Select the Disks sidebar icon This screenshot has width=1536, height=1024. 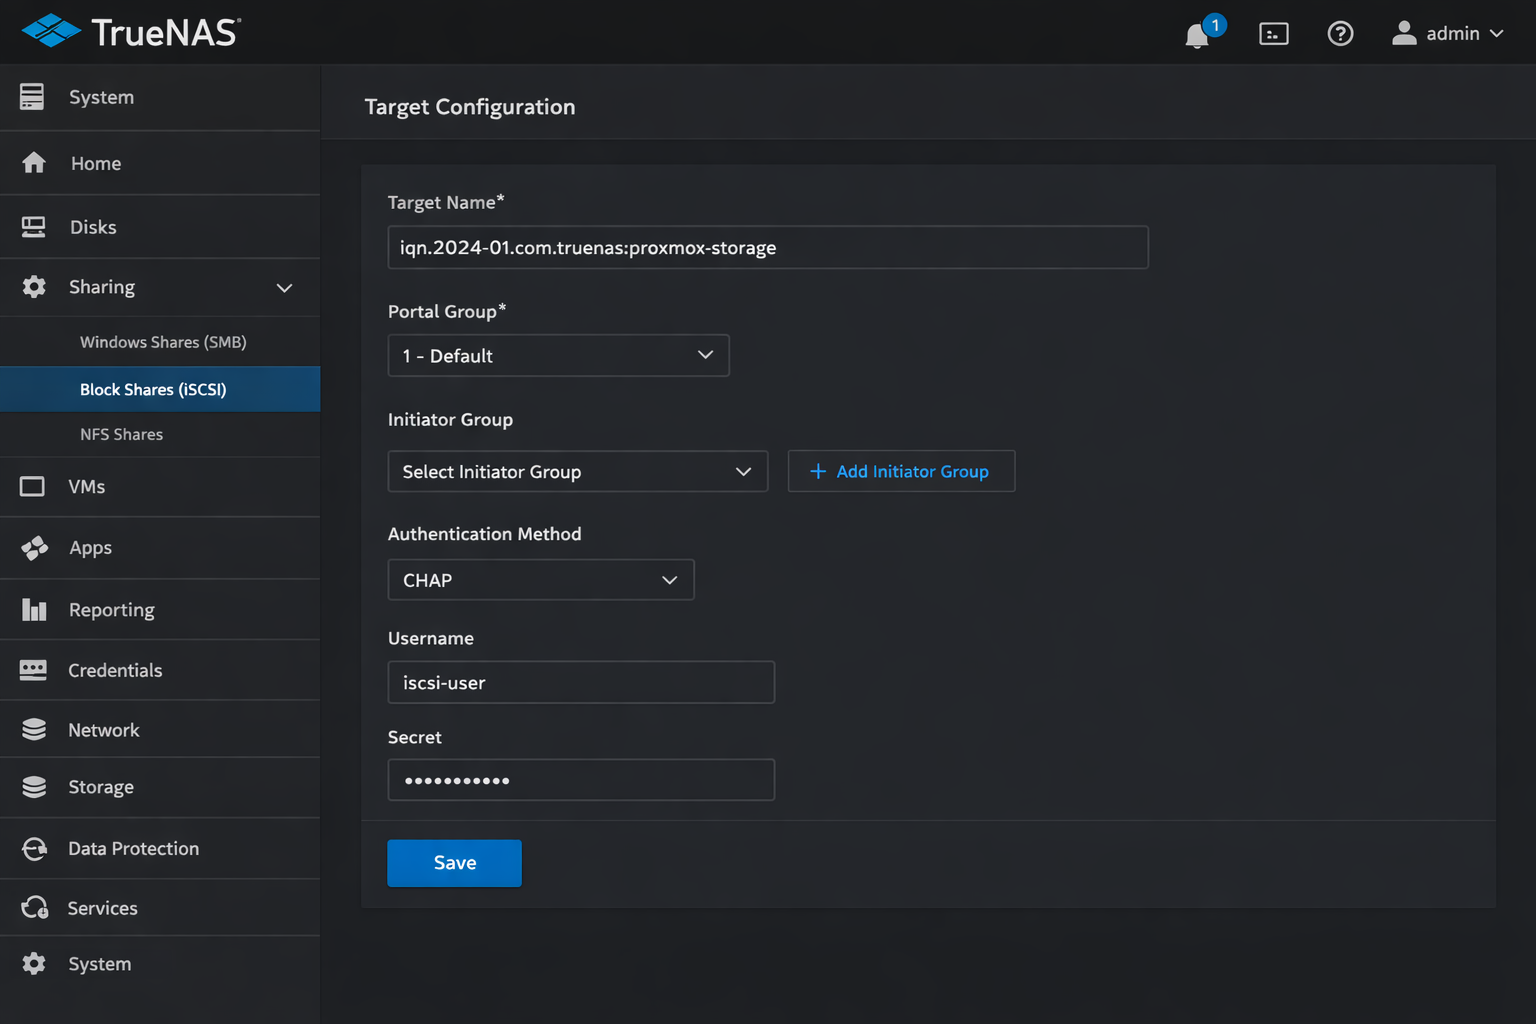pos(34,226)
